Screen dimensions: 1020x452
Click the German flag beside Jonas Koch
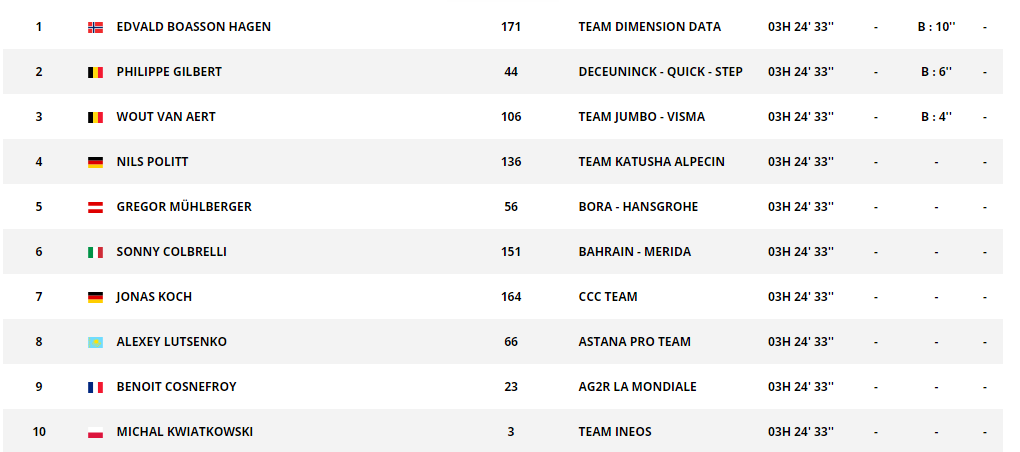(96, 297)
